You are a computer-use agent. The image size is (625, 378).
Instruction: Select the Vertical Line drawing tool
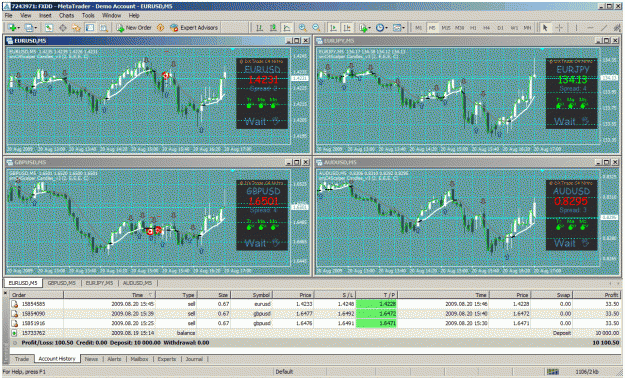(576, 28)
